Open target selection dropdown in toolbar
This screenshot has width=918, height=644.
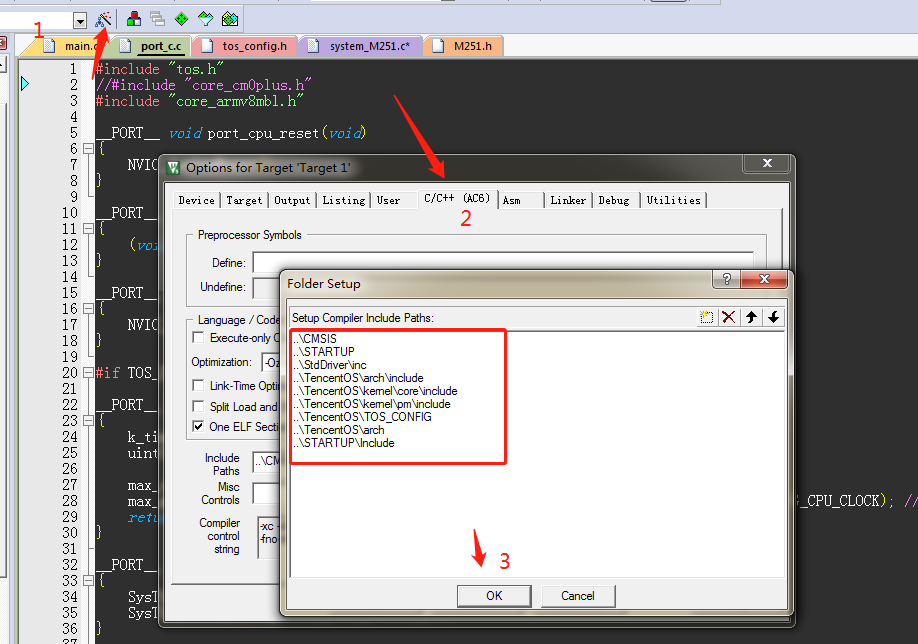[80, 22]
